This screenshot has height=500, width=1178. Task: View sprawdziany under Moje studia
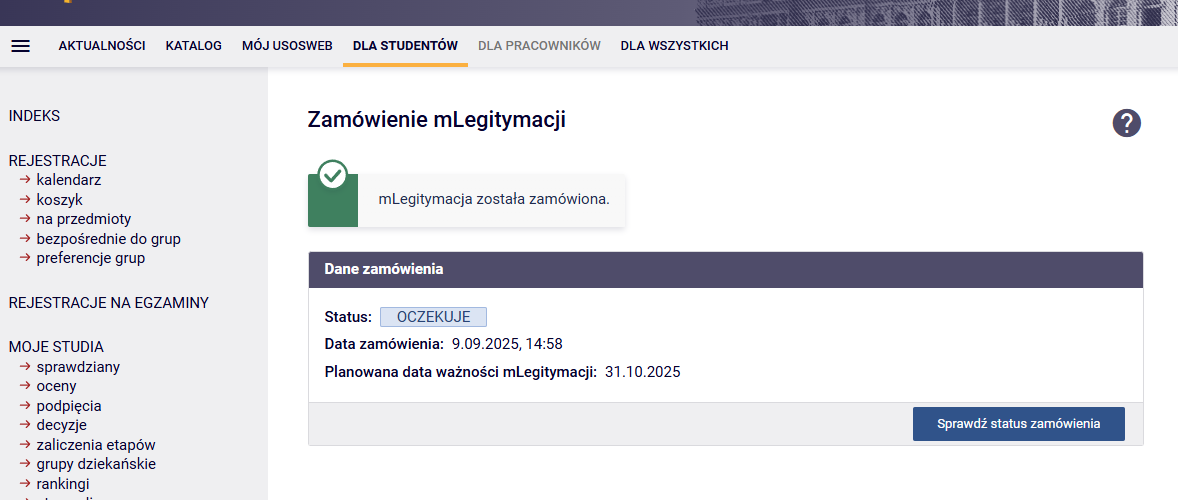coord(78,367)
